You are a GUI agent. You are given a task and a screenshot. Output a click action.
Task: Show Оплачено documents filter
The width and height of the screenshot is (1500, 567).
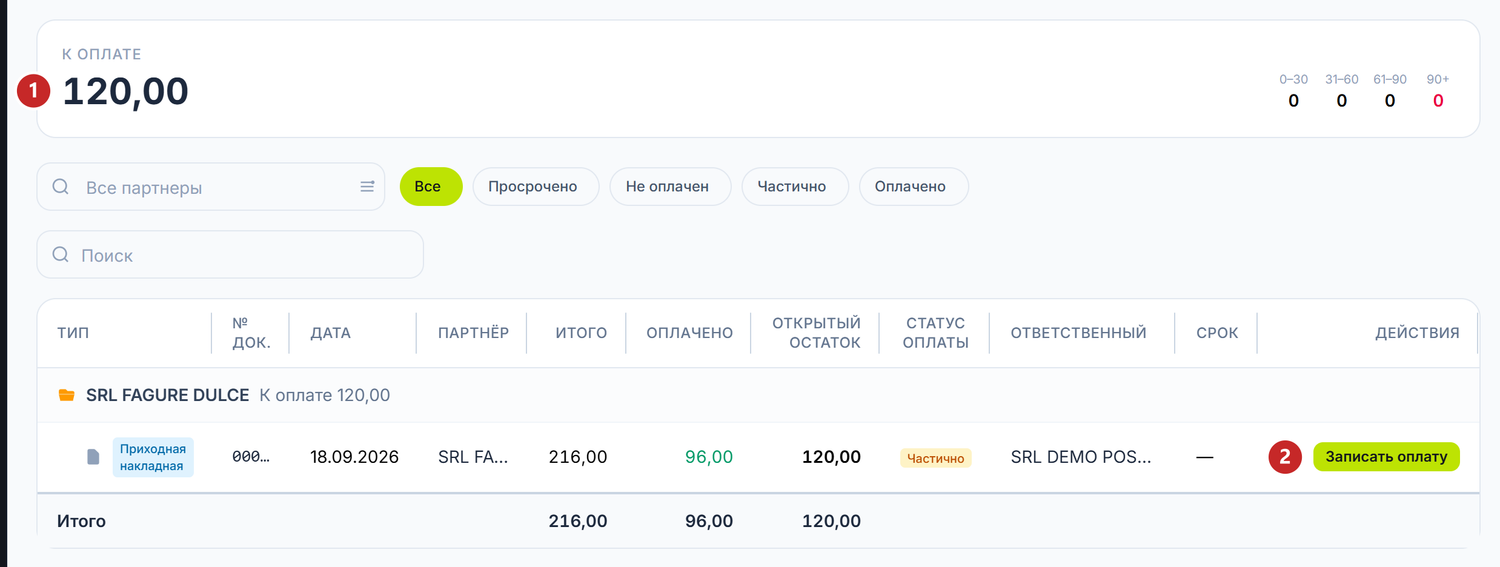[x=914, y=187]
